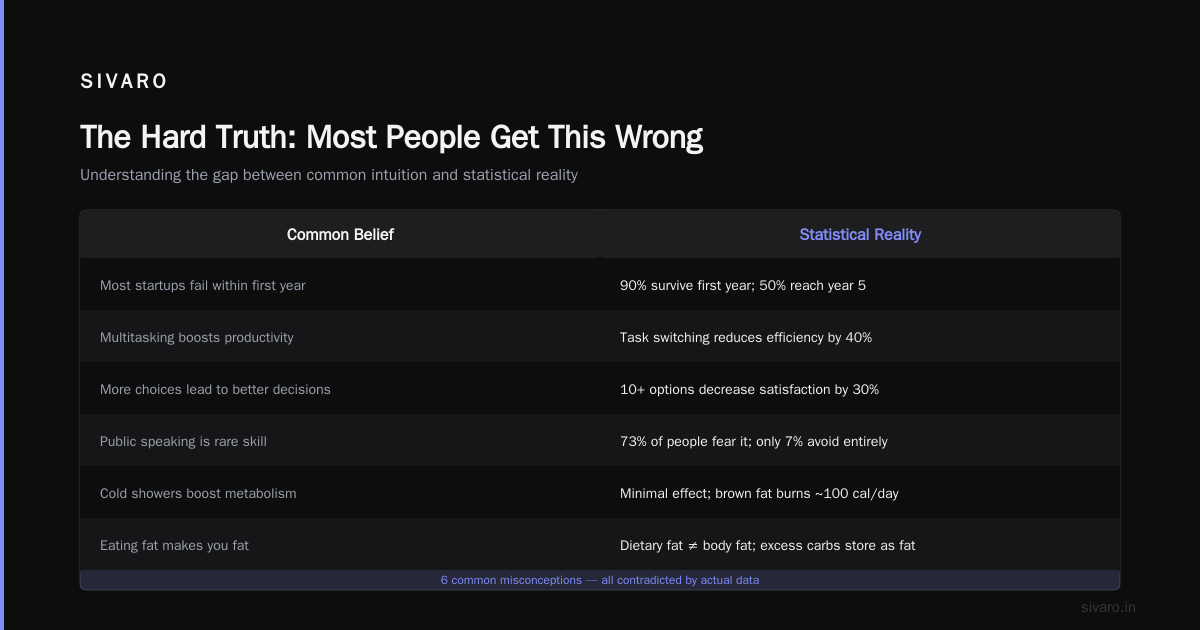Click '73% of people fear it' cell
Image resolution: width=1200 pixels, height=630 pixels.
pos(860,441)
